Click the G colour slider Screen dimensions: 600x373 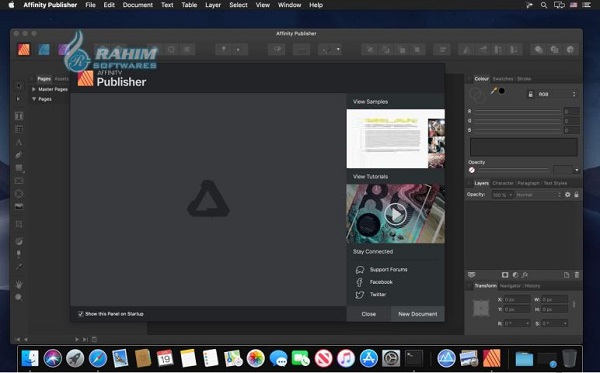(x=518, y=121)
